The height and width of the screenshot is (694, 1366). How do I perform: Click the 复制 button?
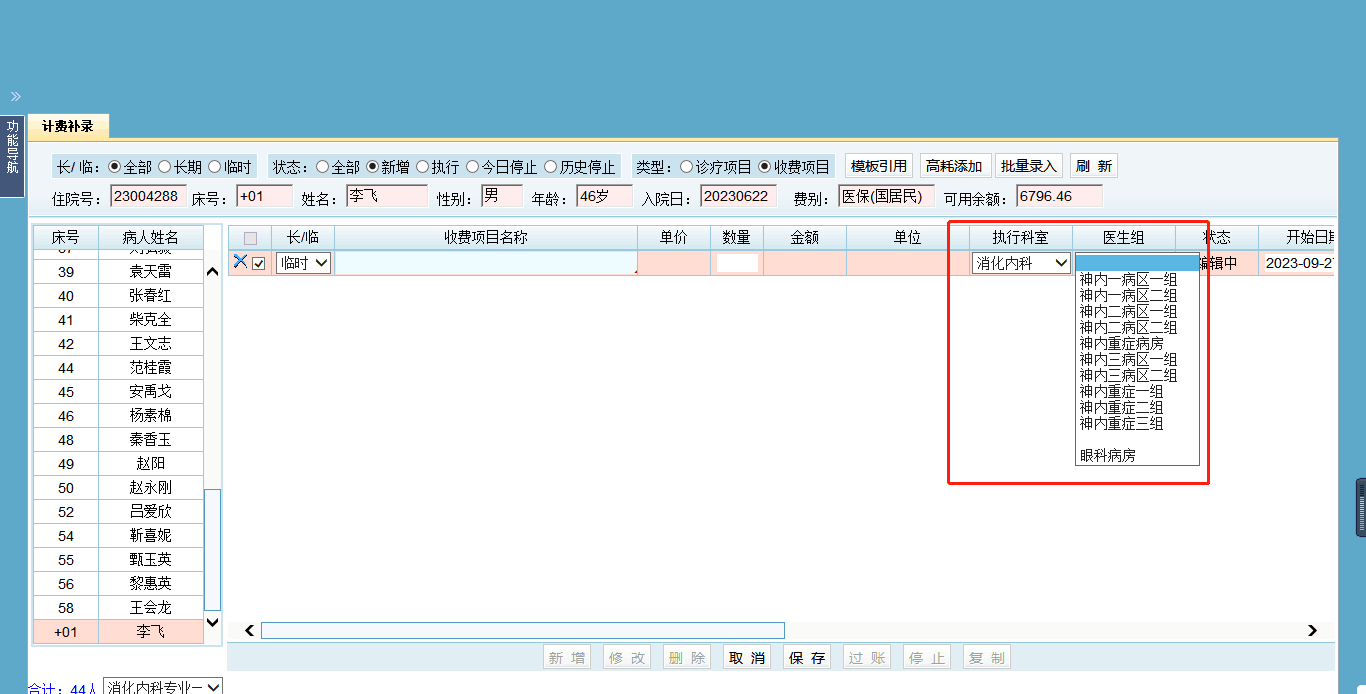(987, 658)
